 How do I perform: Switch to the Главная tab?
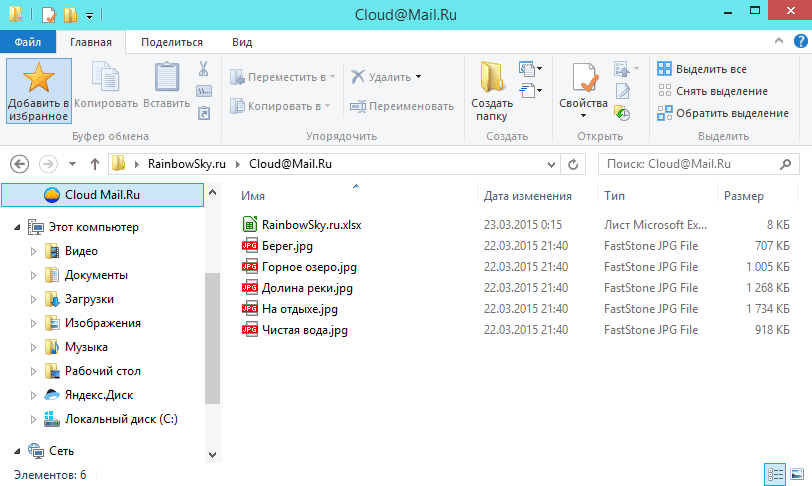point(91,42)
